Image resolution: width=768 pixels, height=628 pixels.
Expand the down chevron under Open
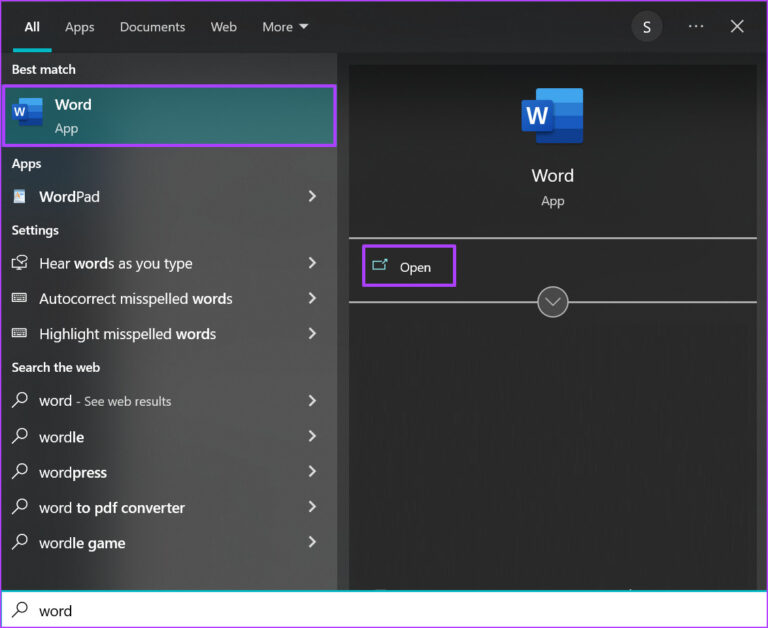click(553, 301)
